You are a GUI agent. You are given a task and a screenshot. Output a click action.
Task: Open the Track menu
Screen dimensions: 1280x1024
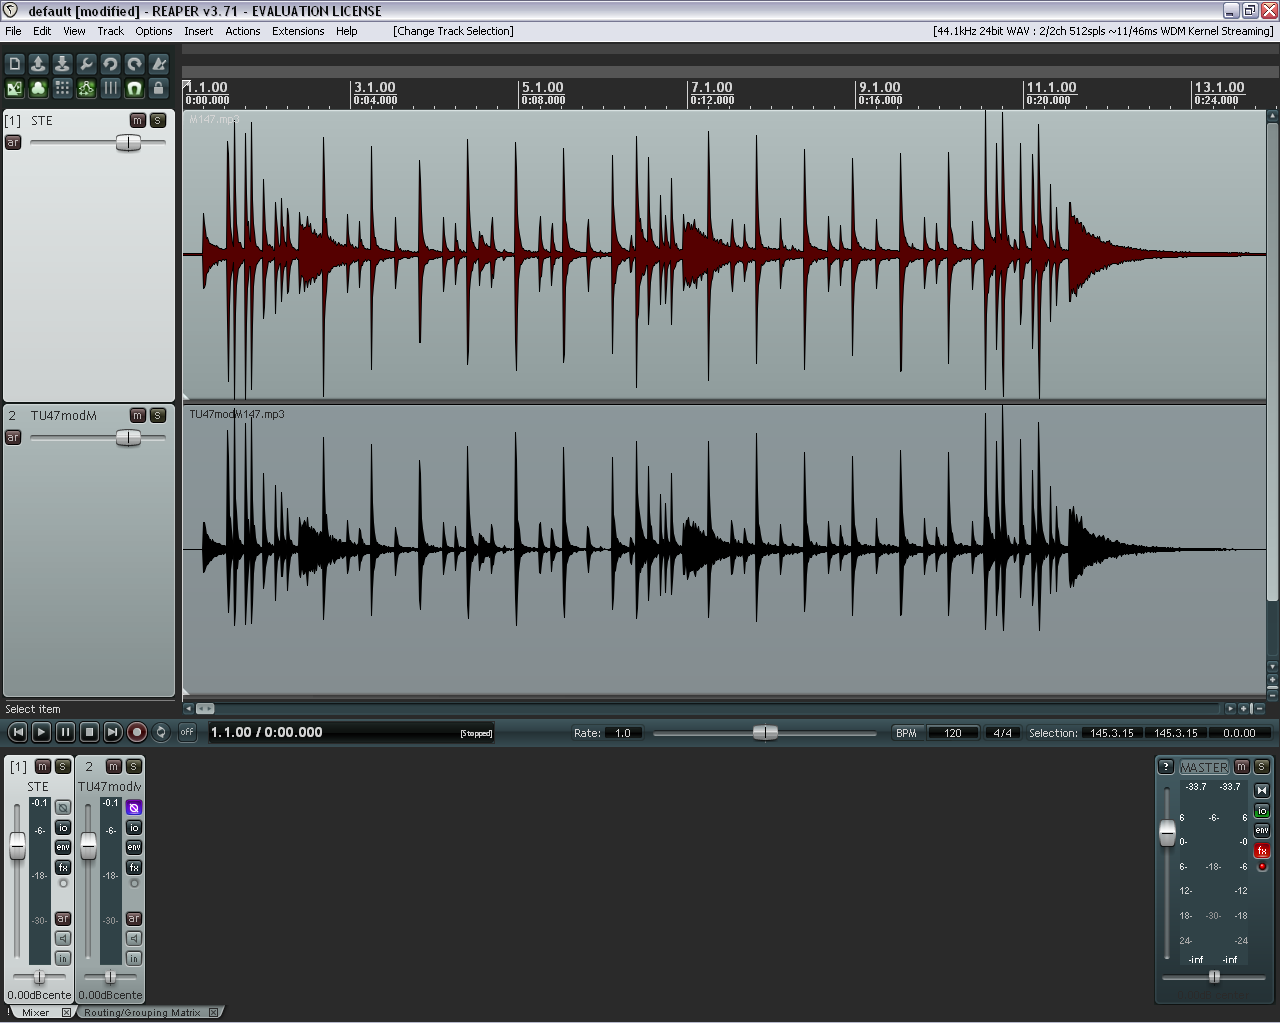[x=110, y=31]
